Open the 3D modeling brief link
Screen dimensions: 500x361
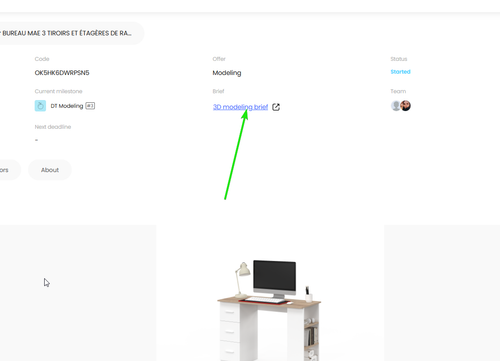coord(240,107)
